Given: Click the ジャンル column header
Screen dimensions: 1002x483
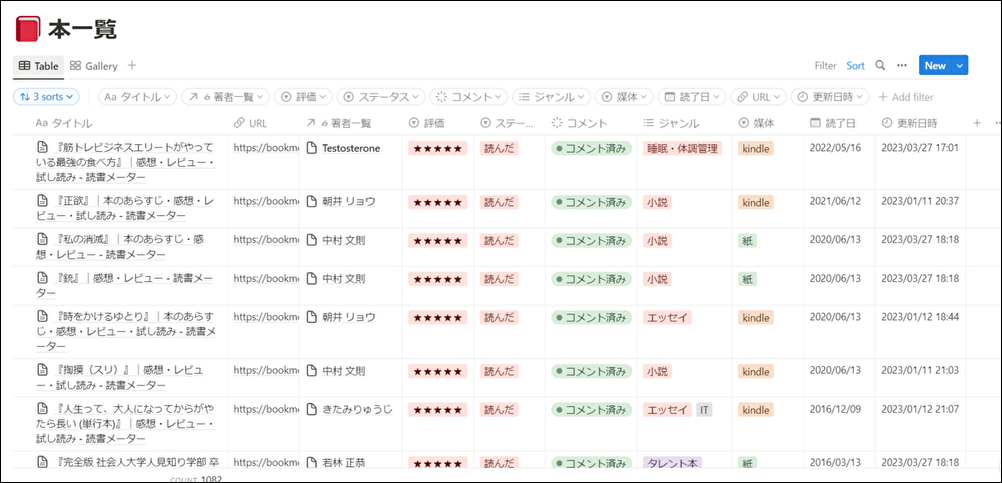Looking at the screenshot, I should pos(670,123).
